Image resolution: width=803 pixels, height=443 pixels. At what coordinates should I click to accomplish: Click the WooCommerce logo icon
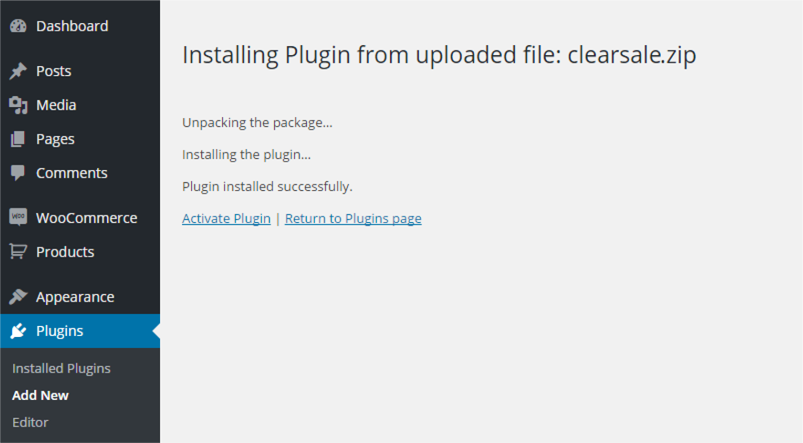tap(17, 217)
